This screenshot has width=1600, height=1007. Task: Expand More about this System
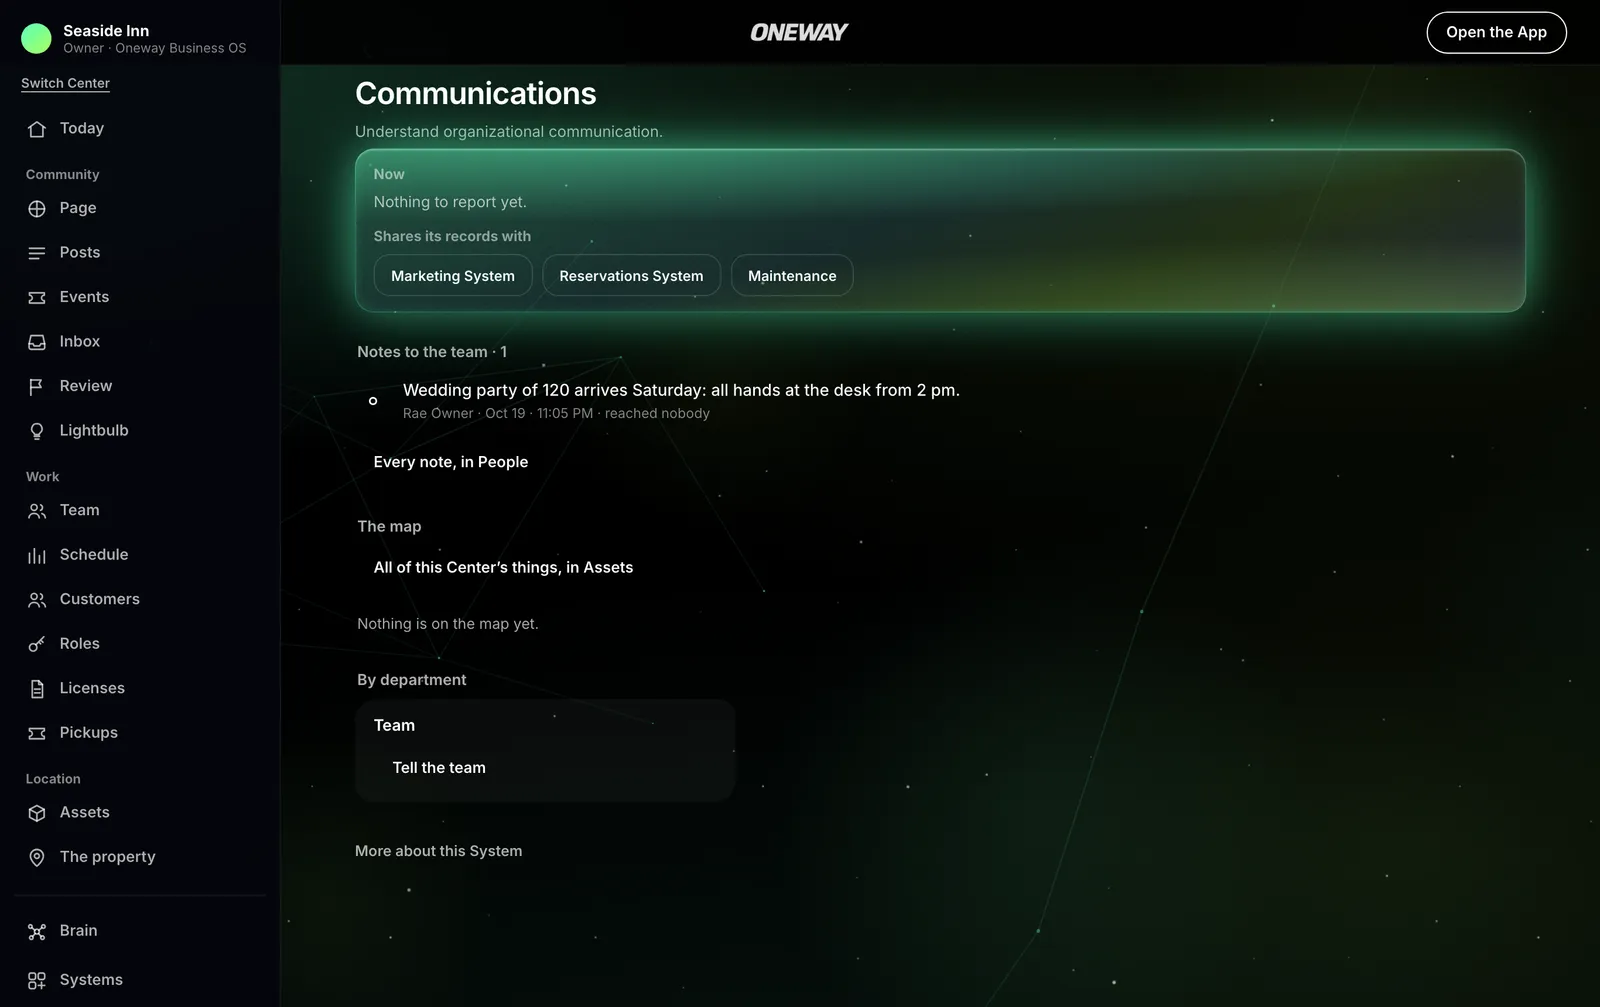(438, 851)
